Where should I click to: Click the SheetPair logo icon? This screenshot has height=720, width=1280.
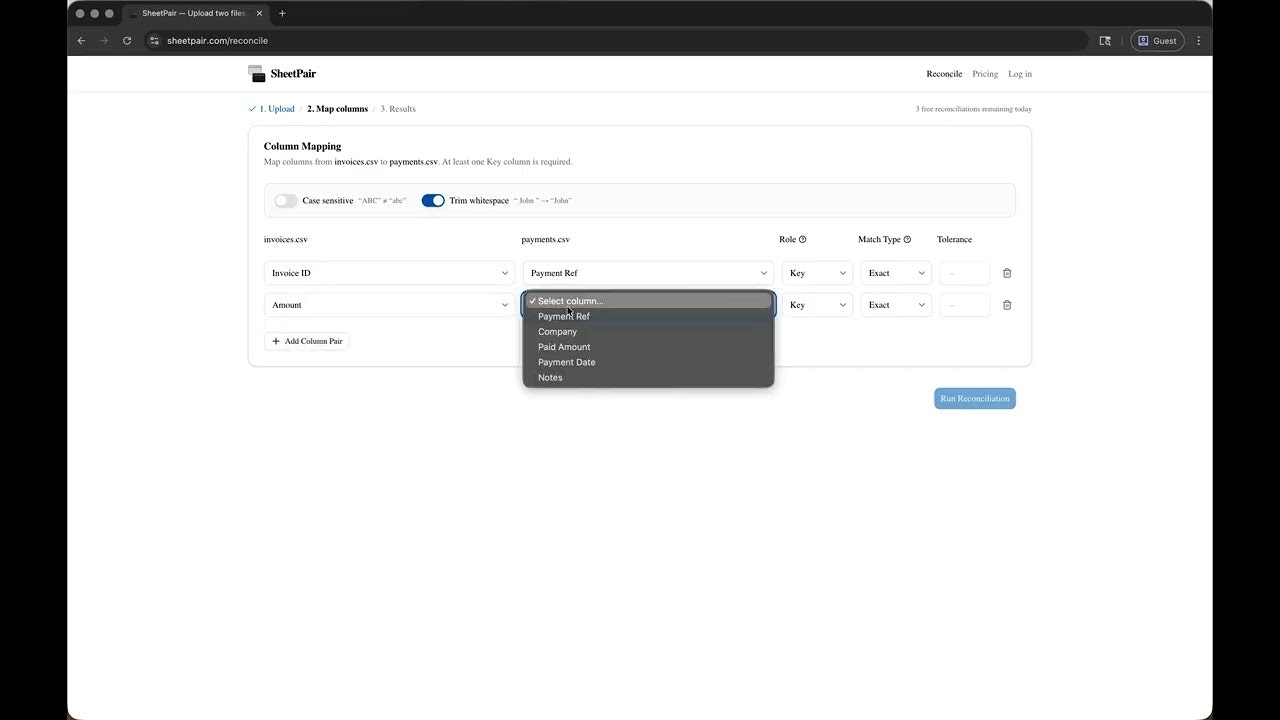[257, 74]
